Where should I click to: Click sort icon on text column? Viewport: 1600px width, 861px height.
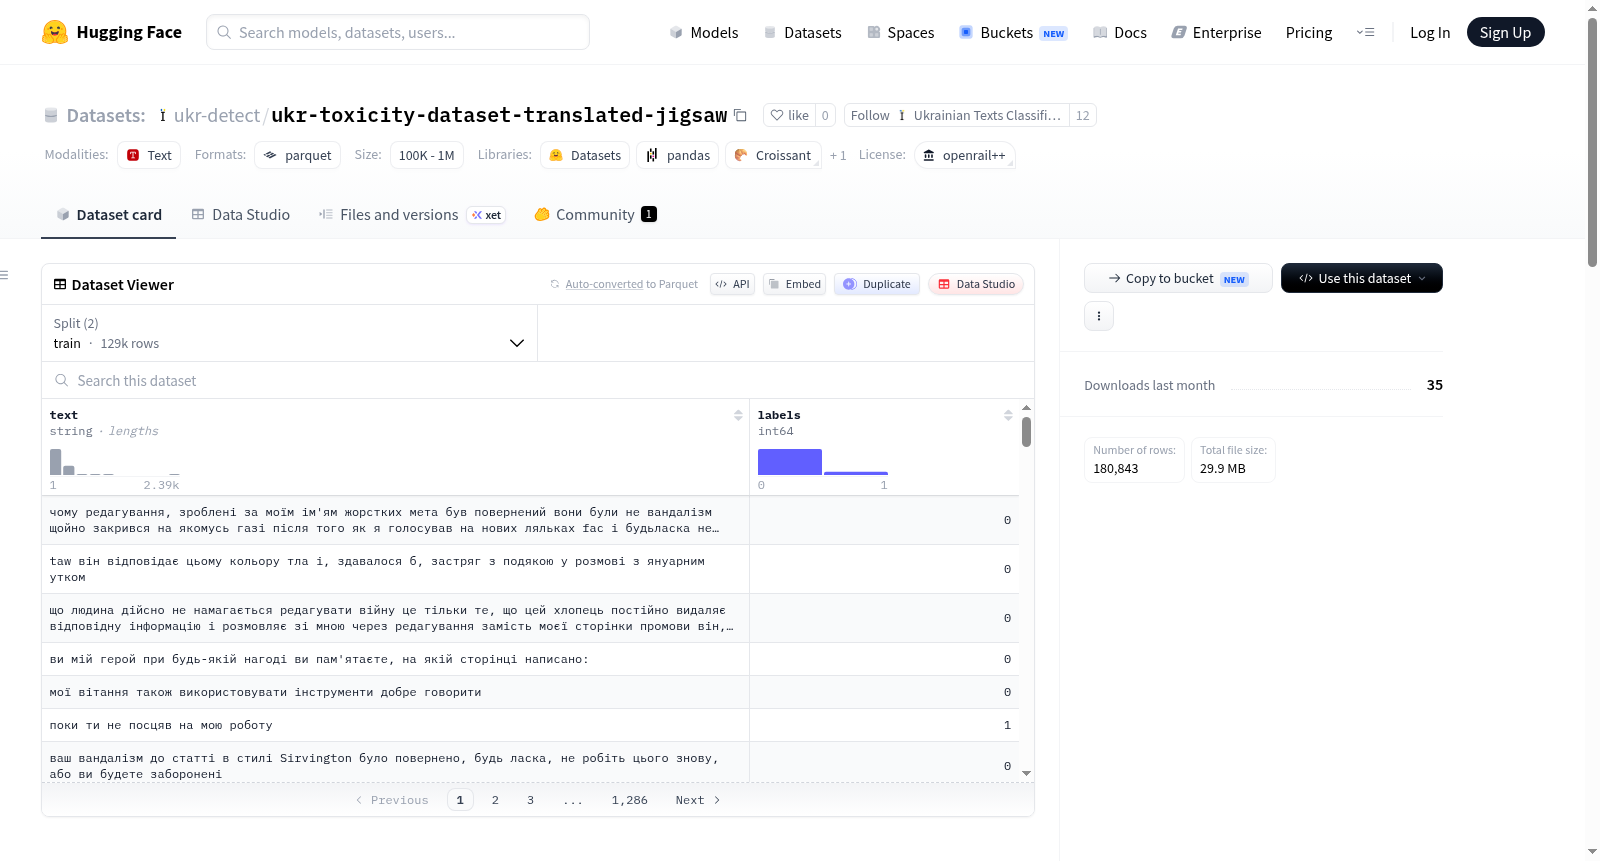point(738,415)
